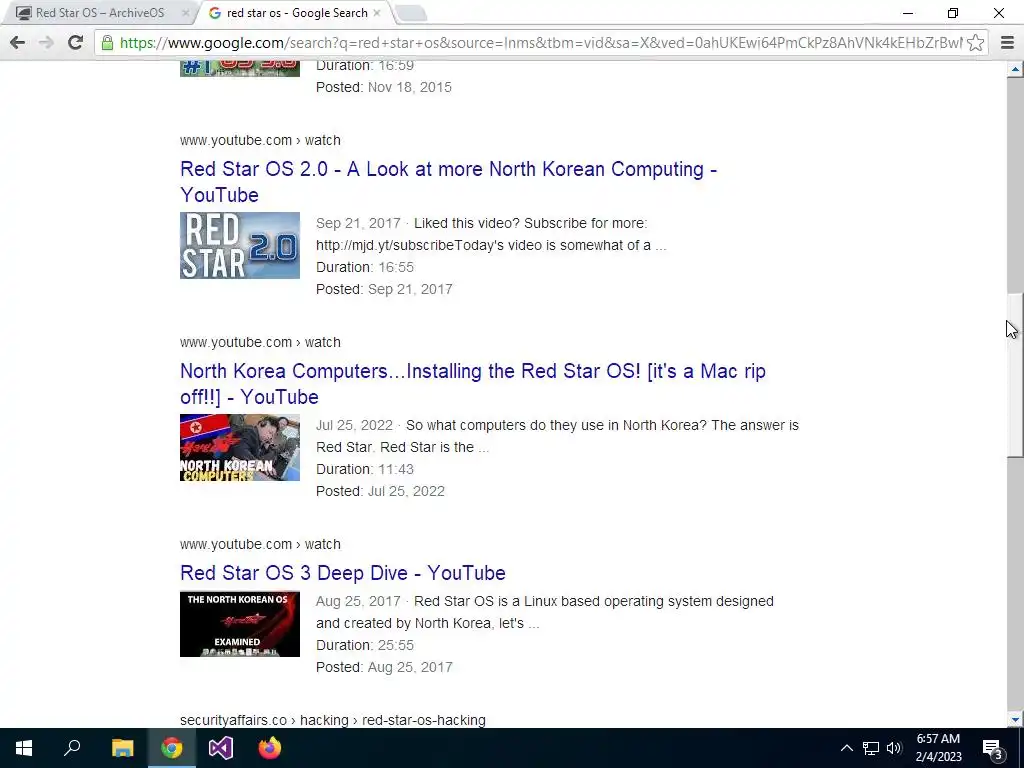1024x768 pixels.
Task: Switch to the Red Star OS – ArchiveOS tab
Action: tap(99, 12)
